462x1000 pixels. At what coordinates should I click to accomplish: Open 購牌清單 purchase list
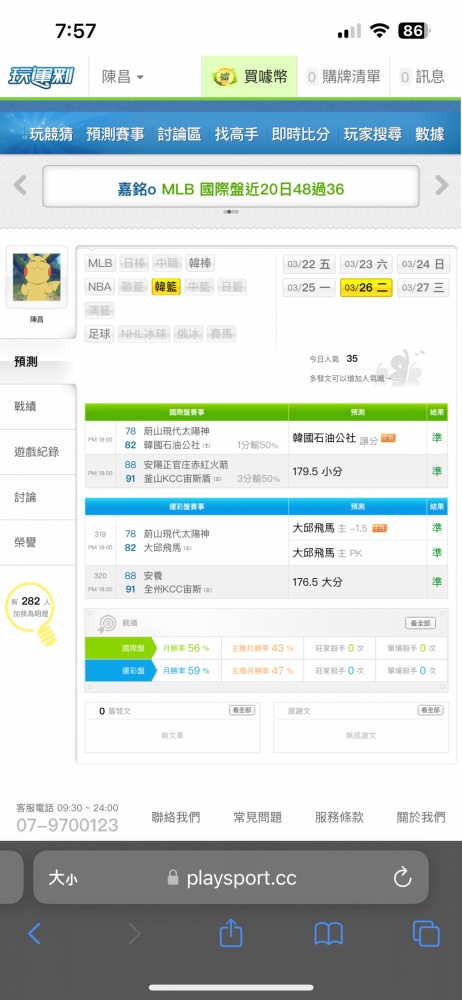[343, 77]
